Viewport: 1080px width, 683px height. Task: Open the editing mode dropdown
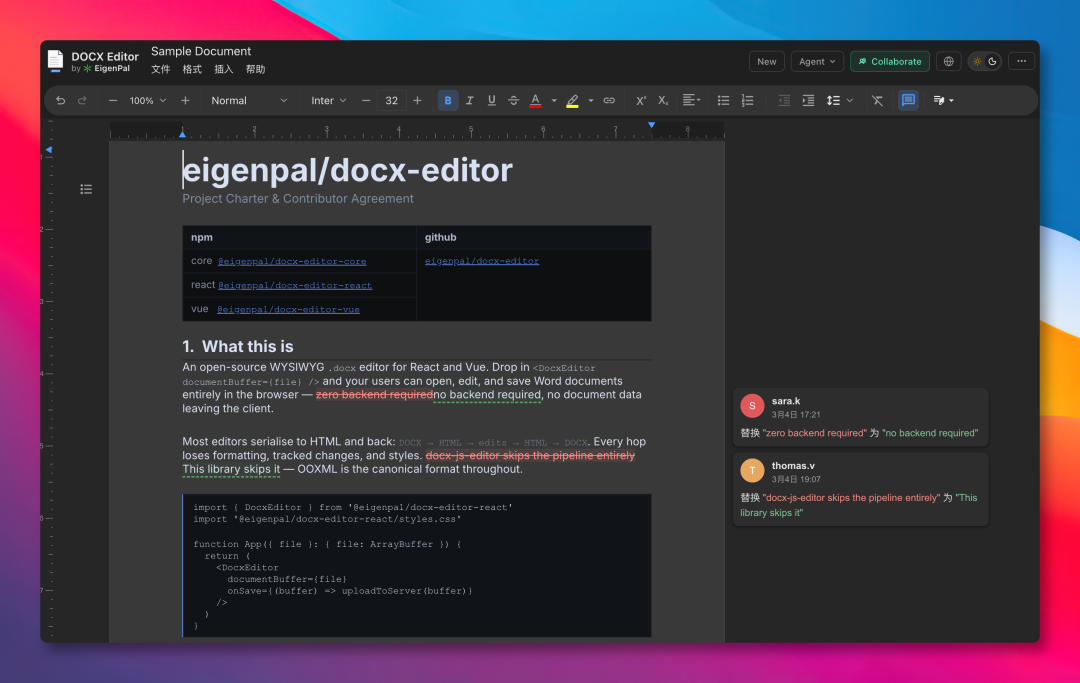point(943,101)
